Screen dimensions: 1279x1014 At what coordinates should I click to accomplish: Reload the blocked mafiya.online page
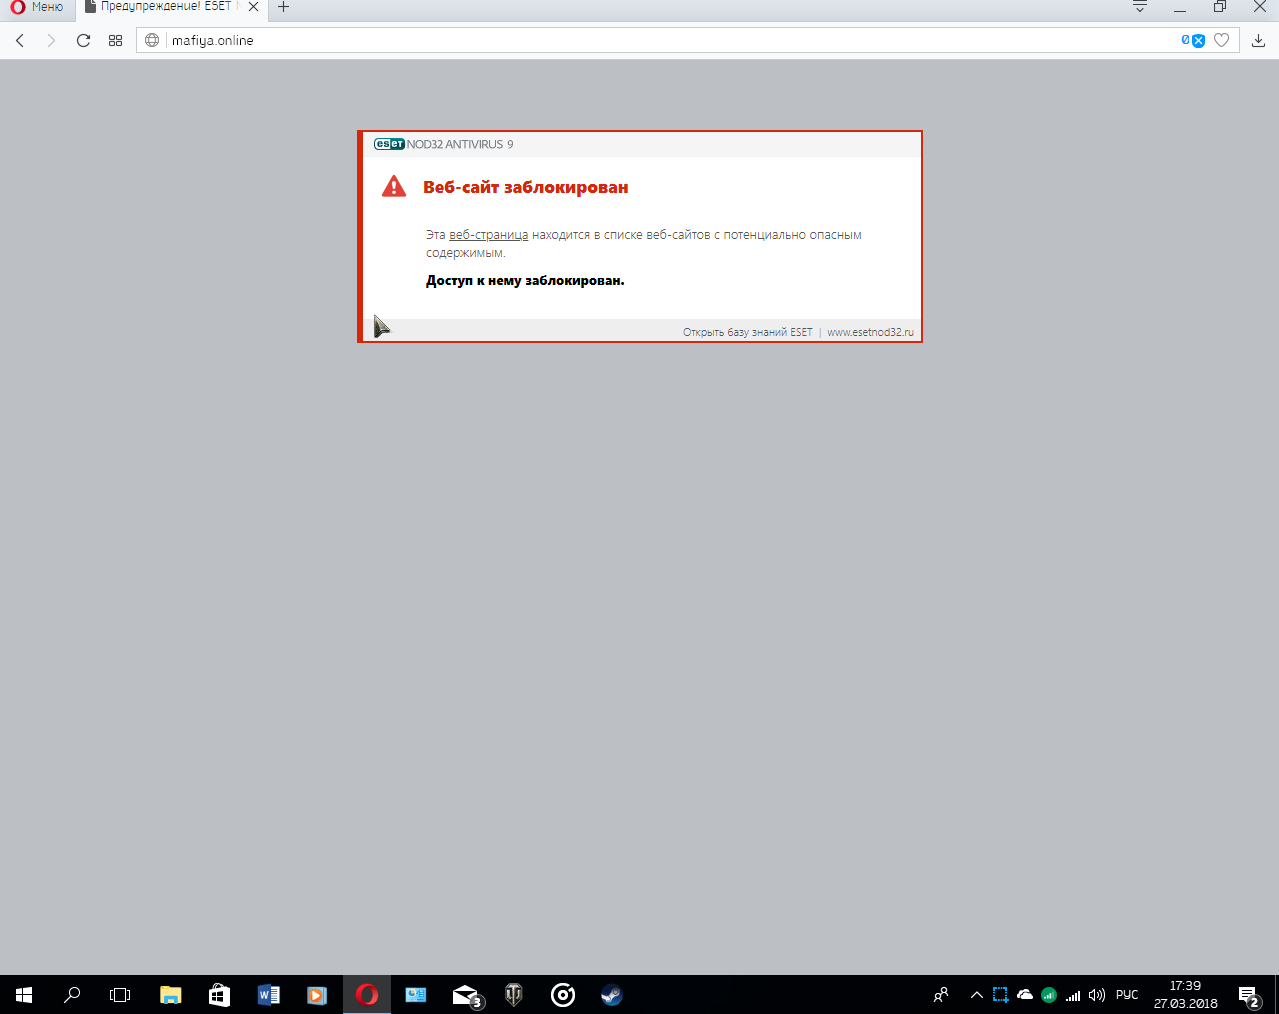(x=83, y=41)
